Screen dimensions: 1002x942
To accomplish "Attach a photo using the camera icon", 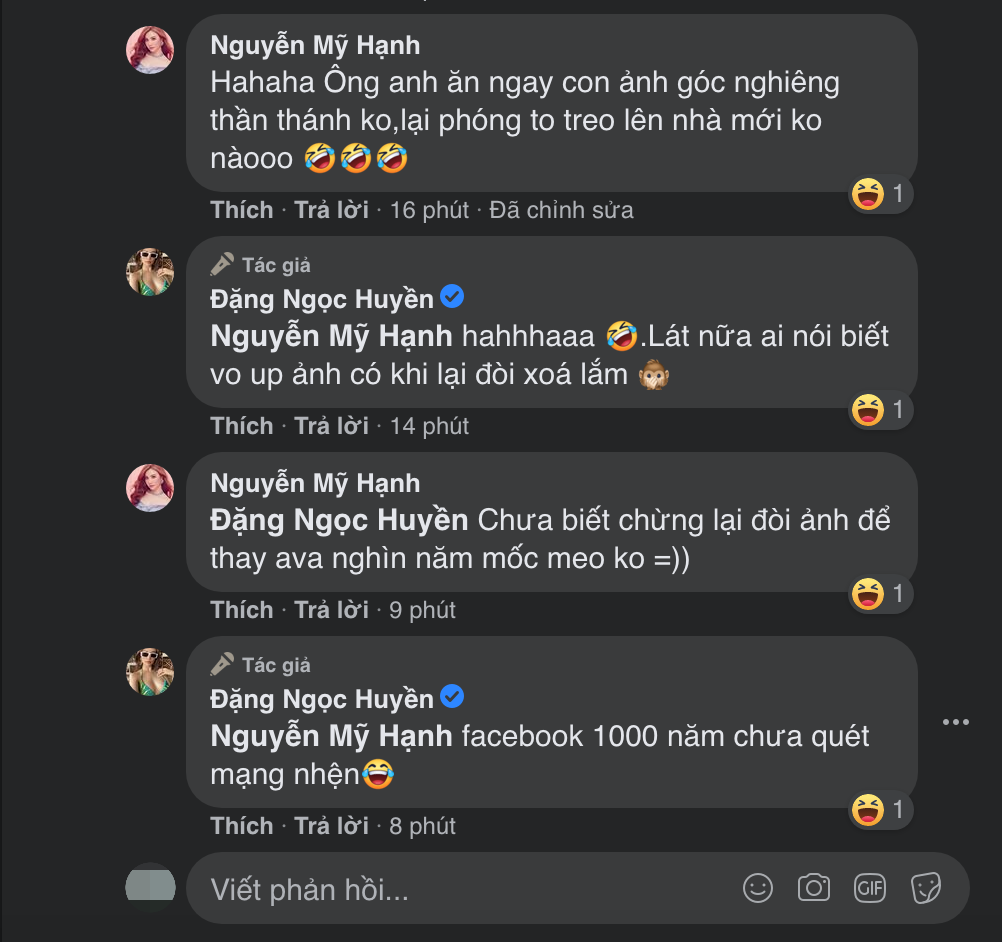I will tap(814, 887).
